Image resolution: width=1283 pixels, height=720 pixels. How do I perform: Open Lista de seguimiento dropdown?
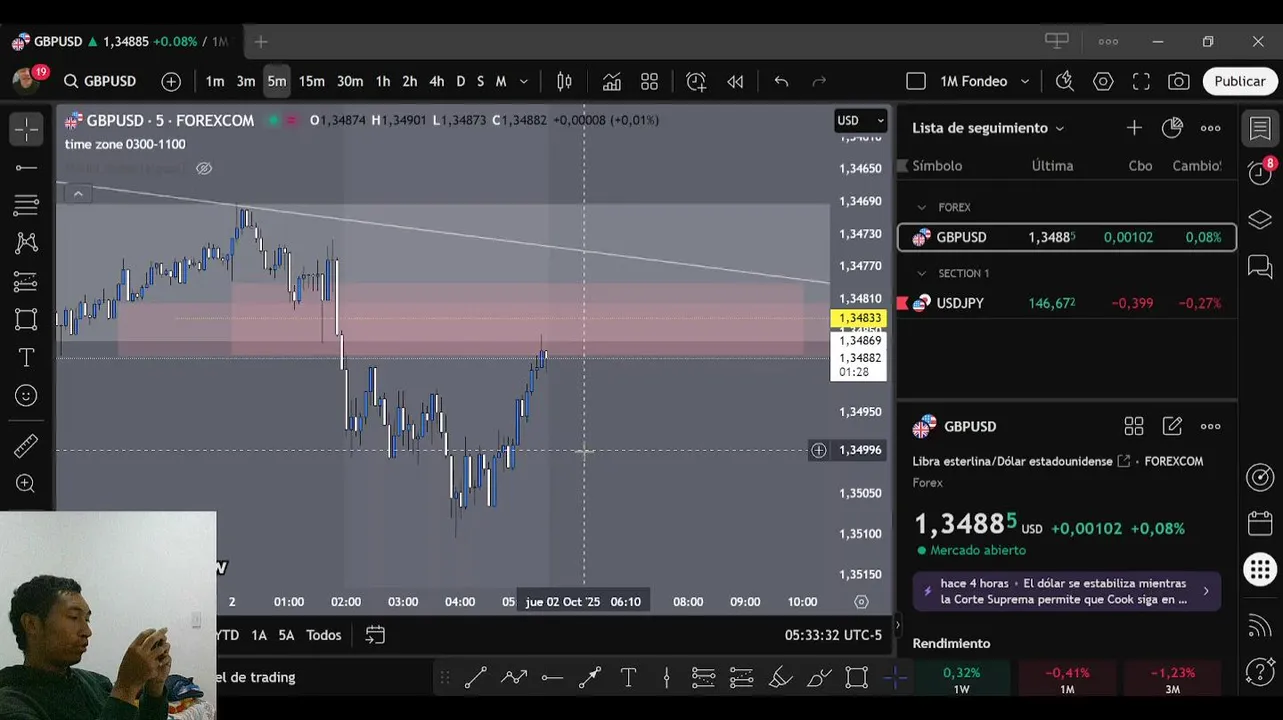tap(988, 128)
